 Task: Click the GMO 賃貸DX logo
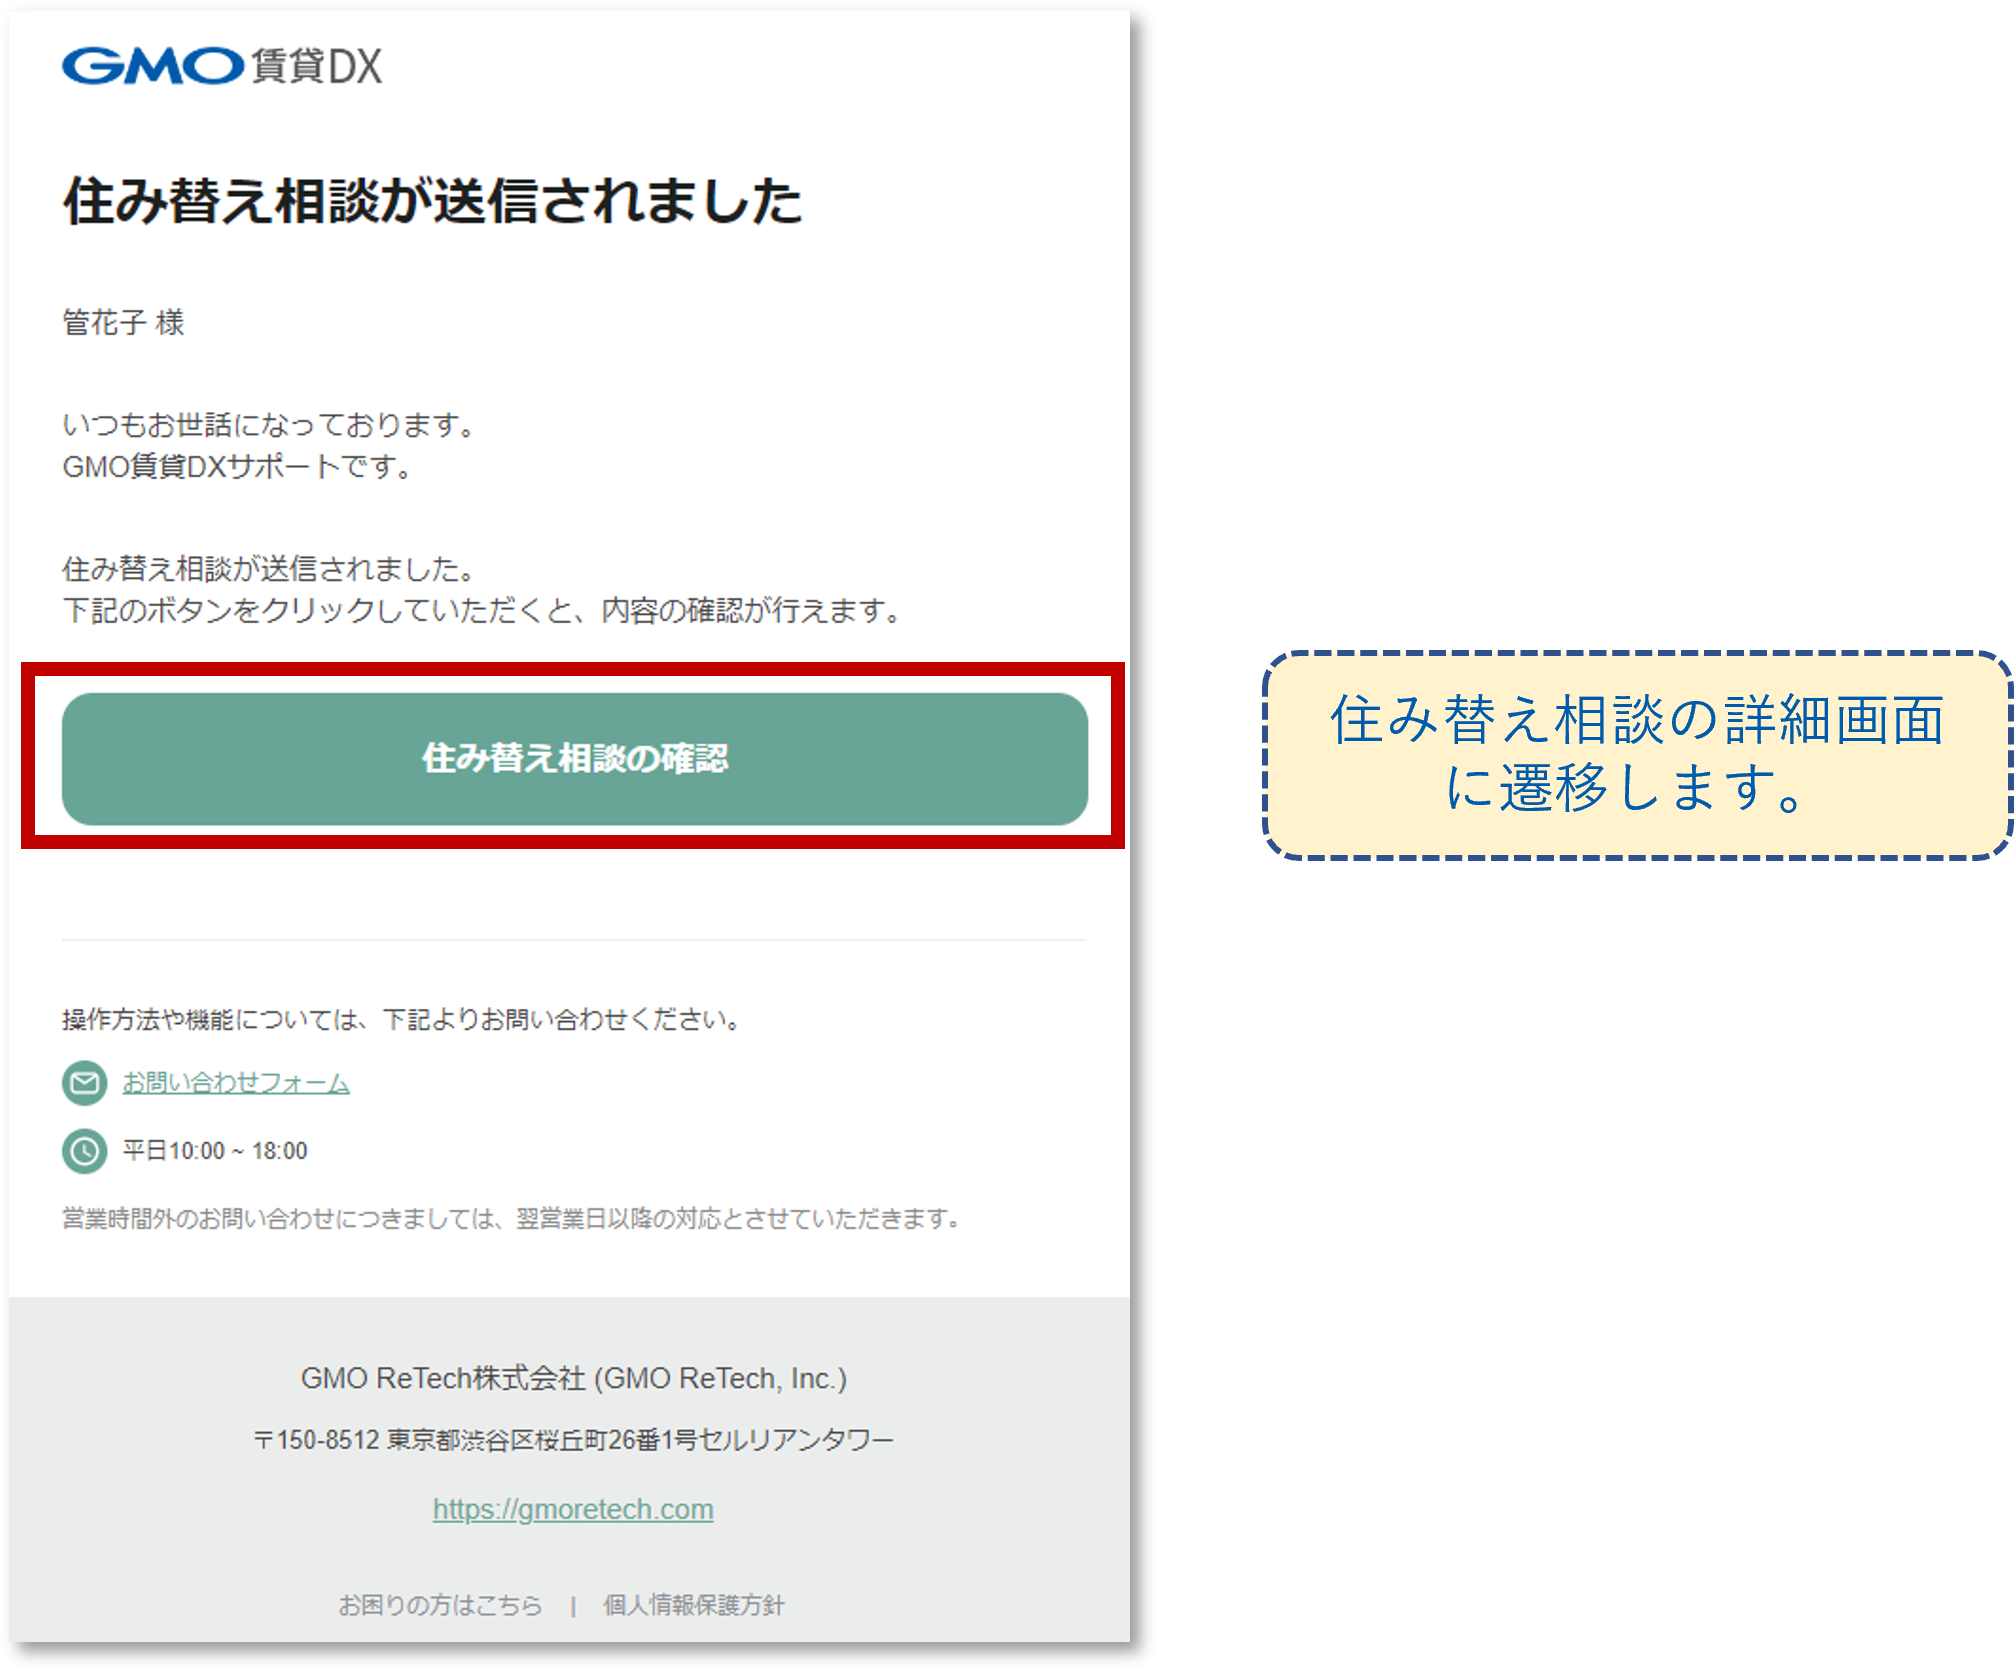click(222, 66)
